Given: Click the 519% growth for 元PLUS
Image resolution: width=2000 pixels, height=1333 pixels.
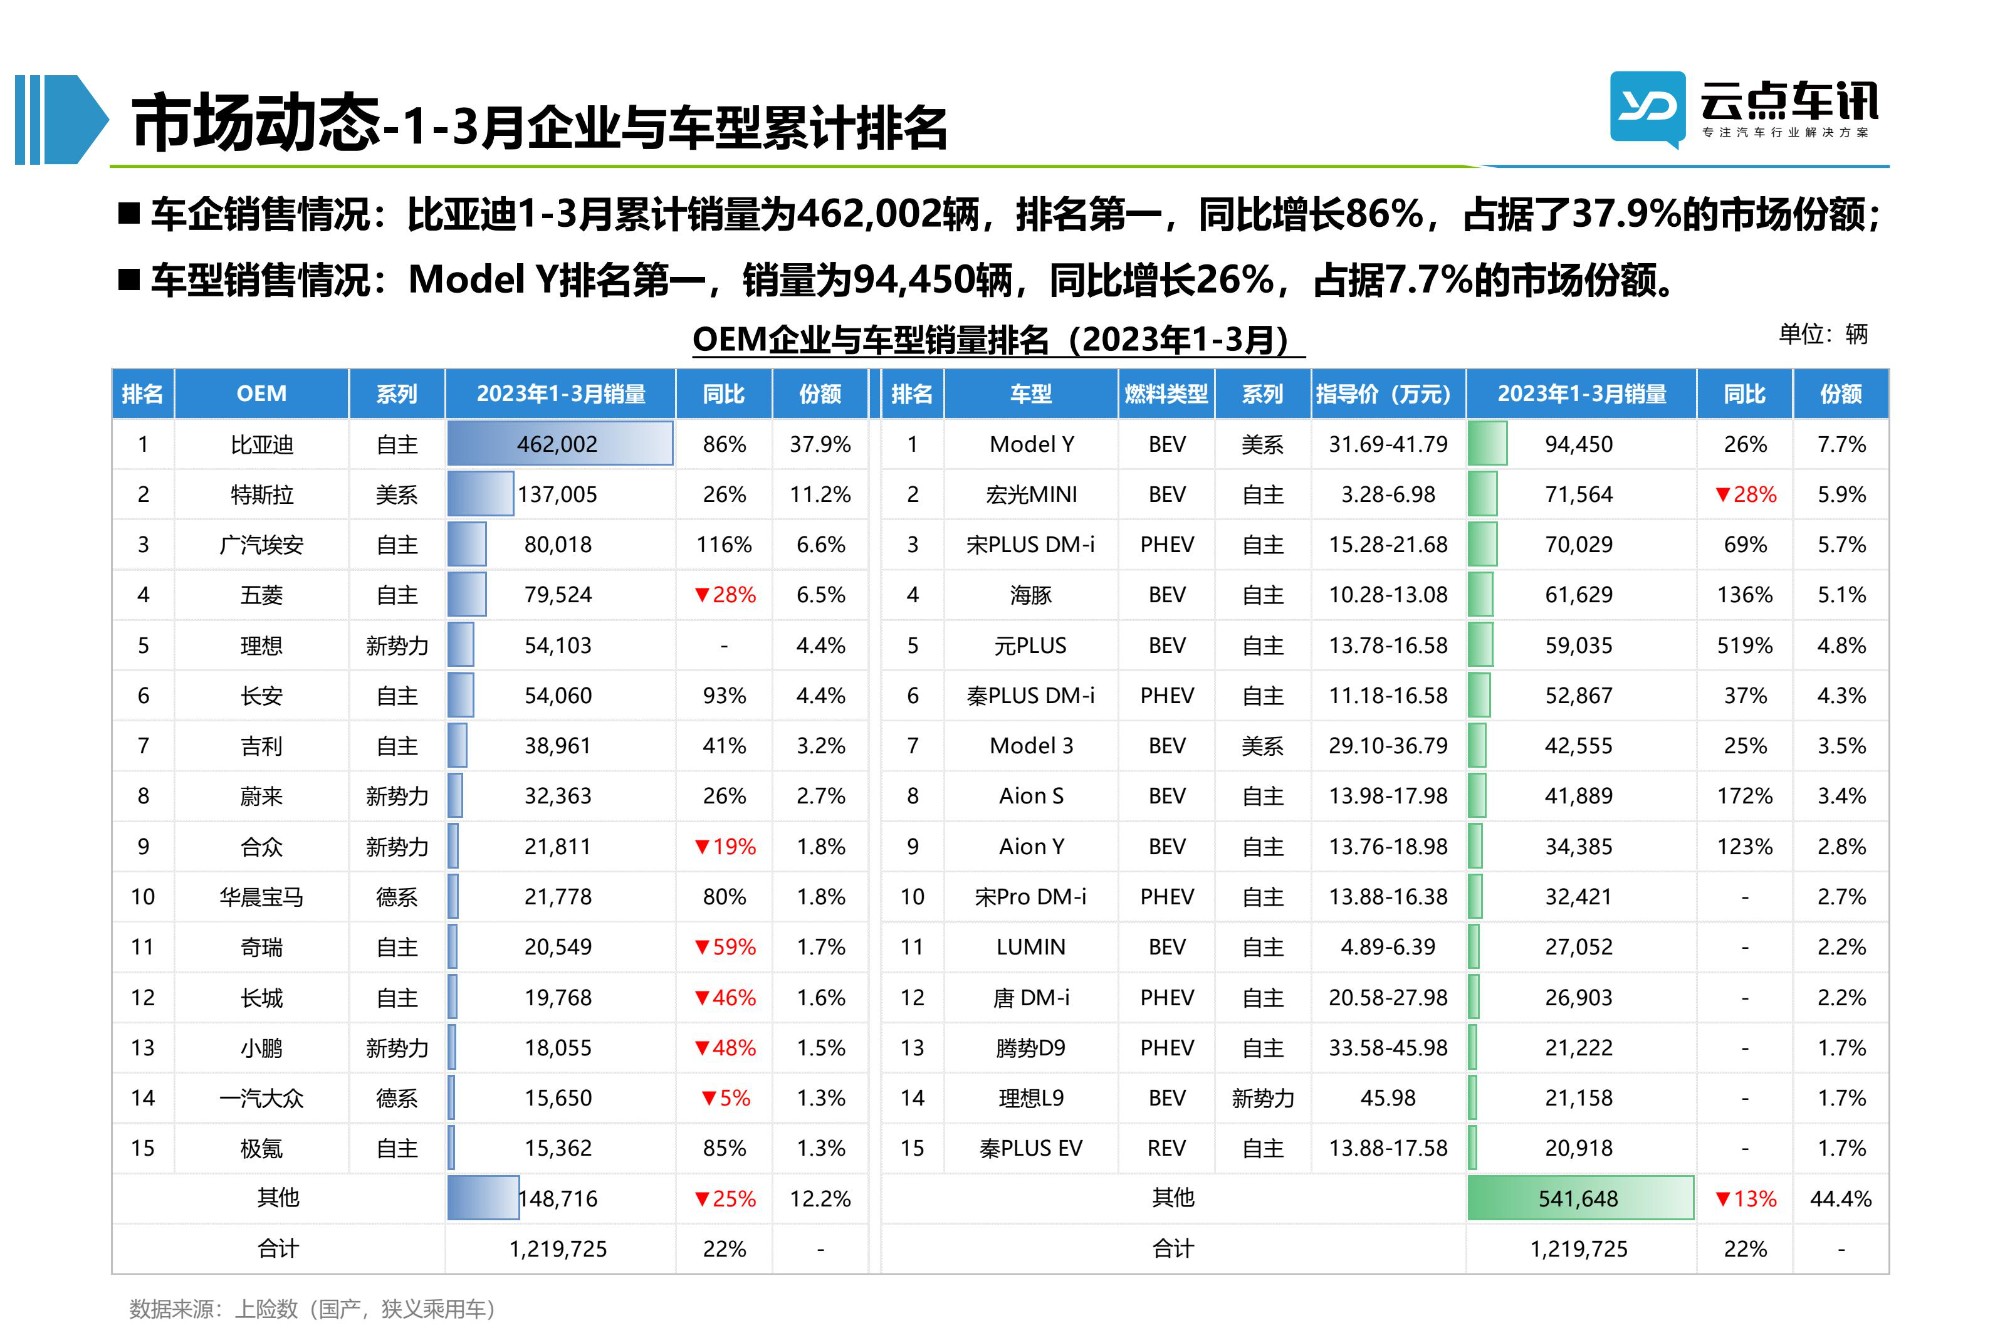Looking at the screenshot, I should click(x=1746, y=645).
